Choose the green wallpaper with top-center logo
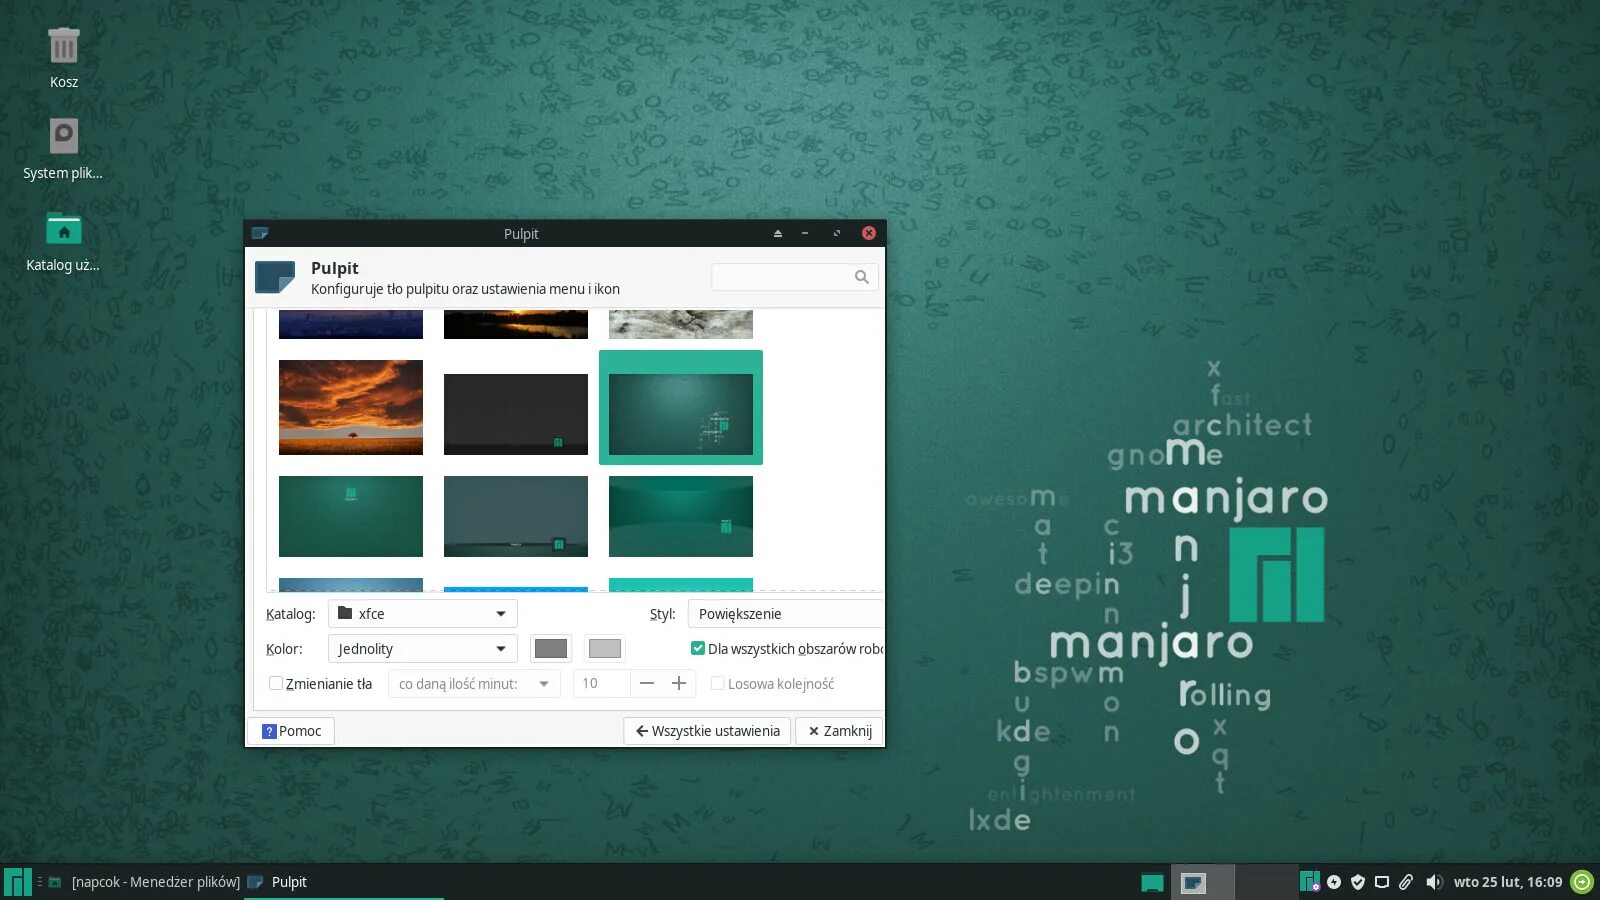 point(351,516)
